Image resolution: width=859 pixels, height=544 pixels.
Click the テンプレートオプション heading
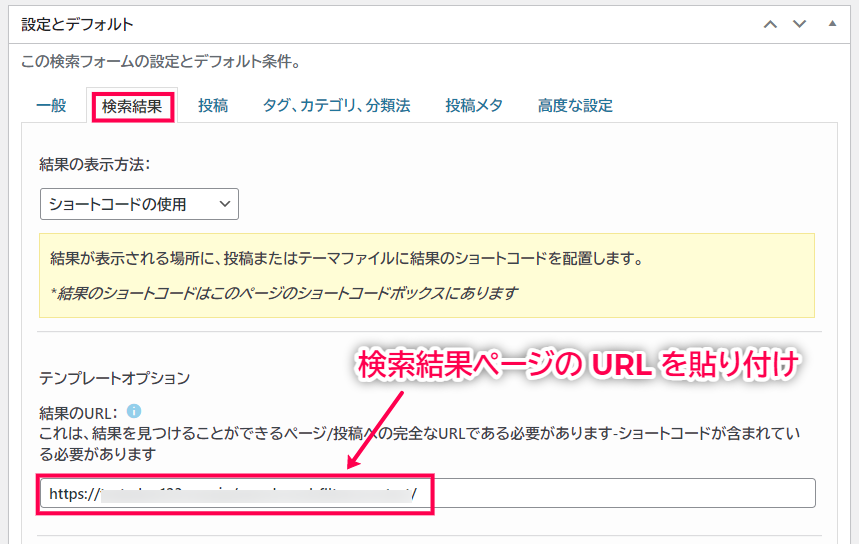tap(114, 378)
